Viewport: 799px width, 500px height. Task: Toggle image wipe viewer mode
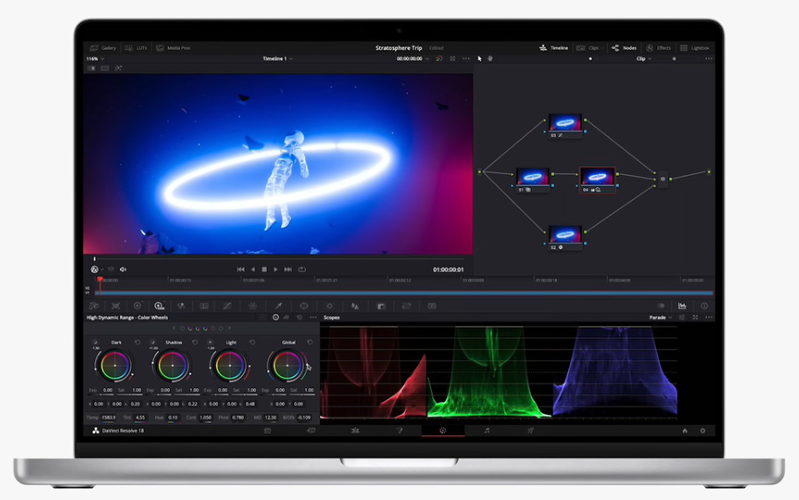click(x=91, y=68)
